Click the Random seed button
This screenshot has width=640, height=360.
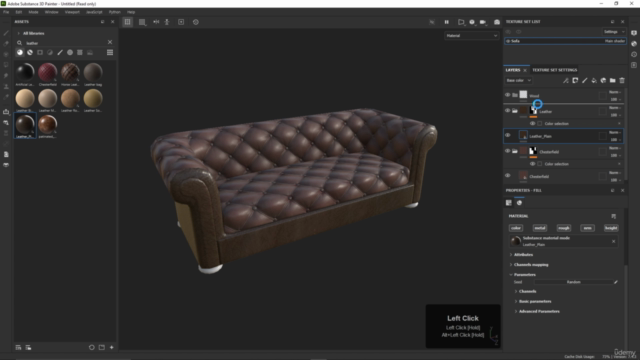click(573, 282)
